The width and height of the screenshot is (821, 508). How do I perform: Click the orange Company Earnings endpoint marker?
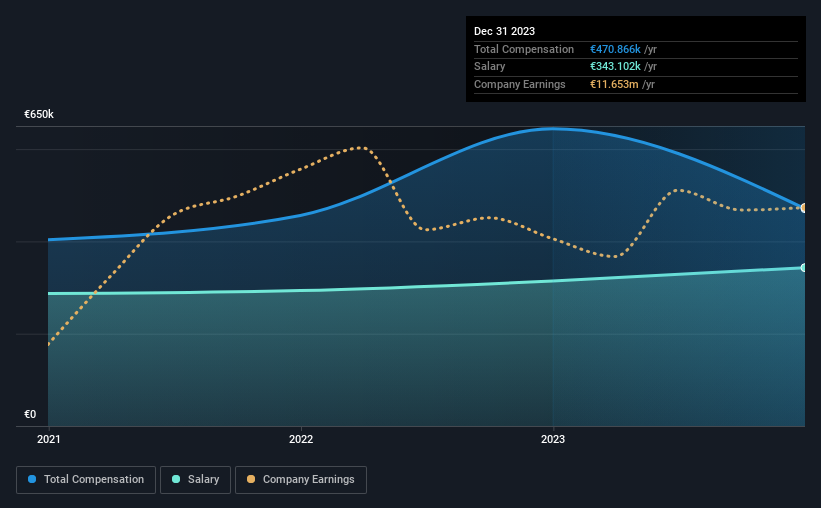(804, 208)
